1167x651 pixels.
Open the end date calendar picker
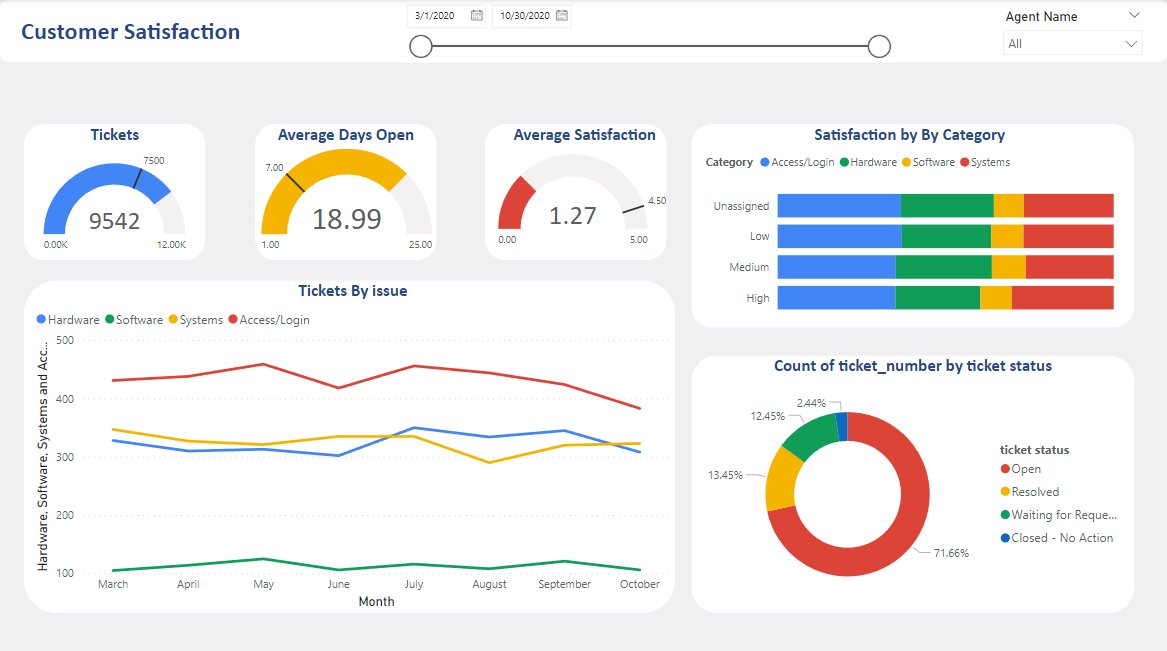pyautogui.click(x=561, y=15)
